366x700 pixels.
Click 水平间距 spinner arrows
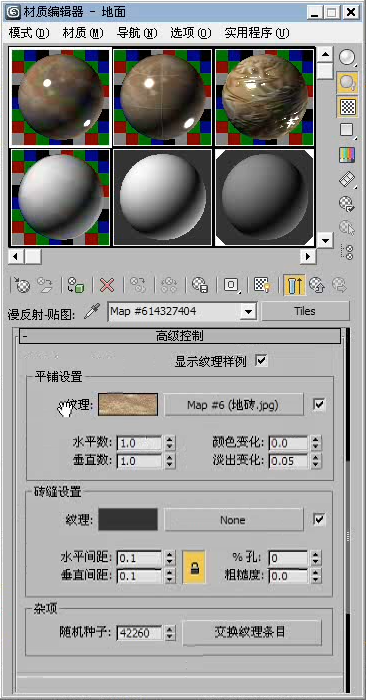[x=170, y=558]
